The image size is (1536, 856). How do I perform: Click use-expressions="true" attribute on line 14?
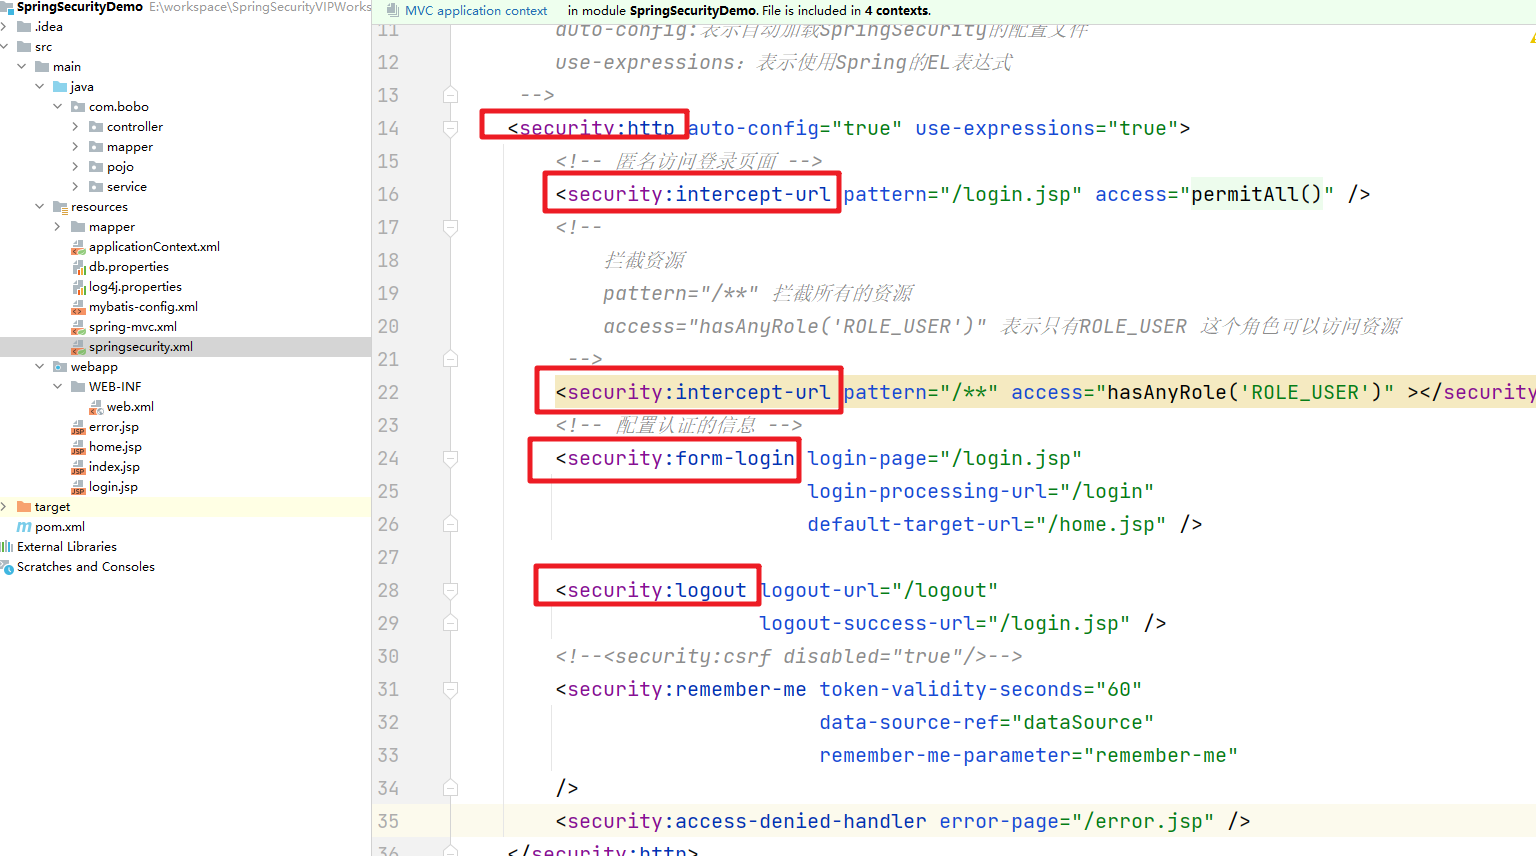point(1047,128)
